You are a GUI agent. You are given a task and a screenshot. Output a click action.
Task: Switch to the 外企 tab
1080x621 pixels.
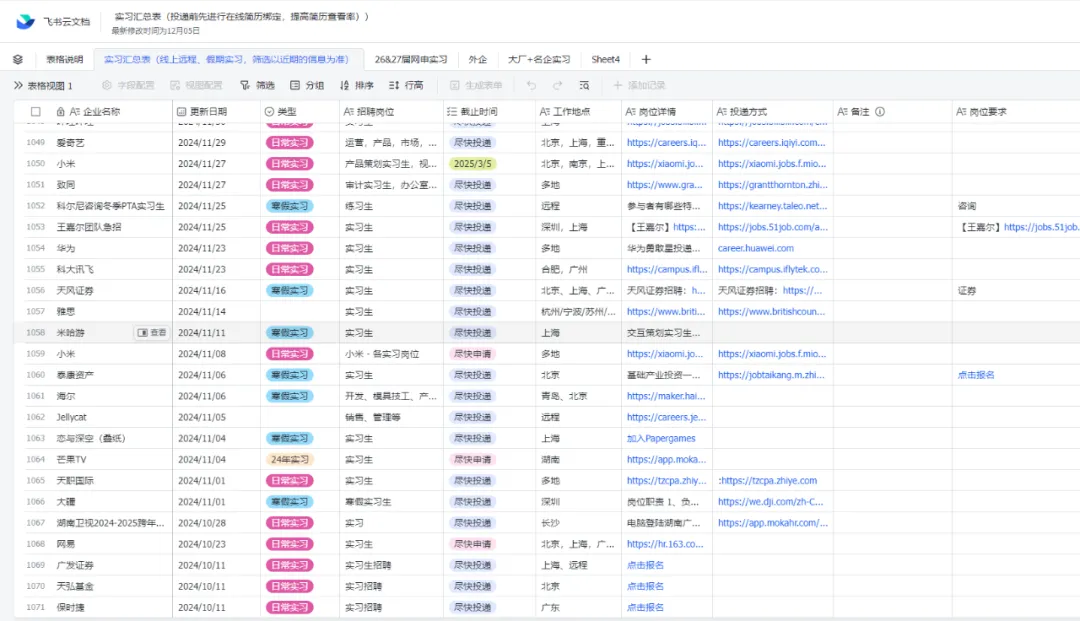[478, 59]
